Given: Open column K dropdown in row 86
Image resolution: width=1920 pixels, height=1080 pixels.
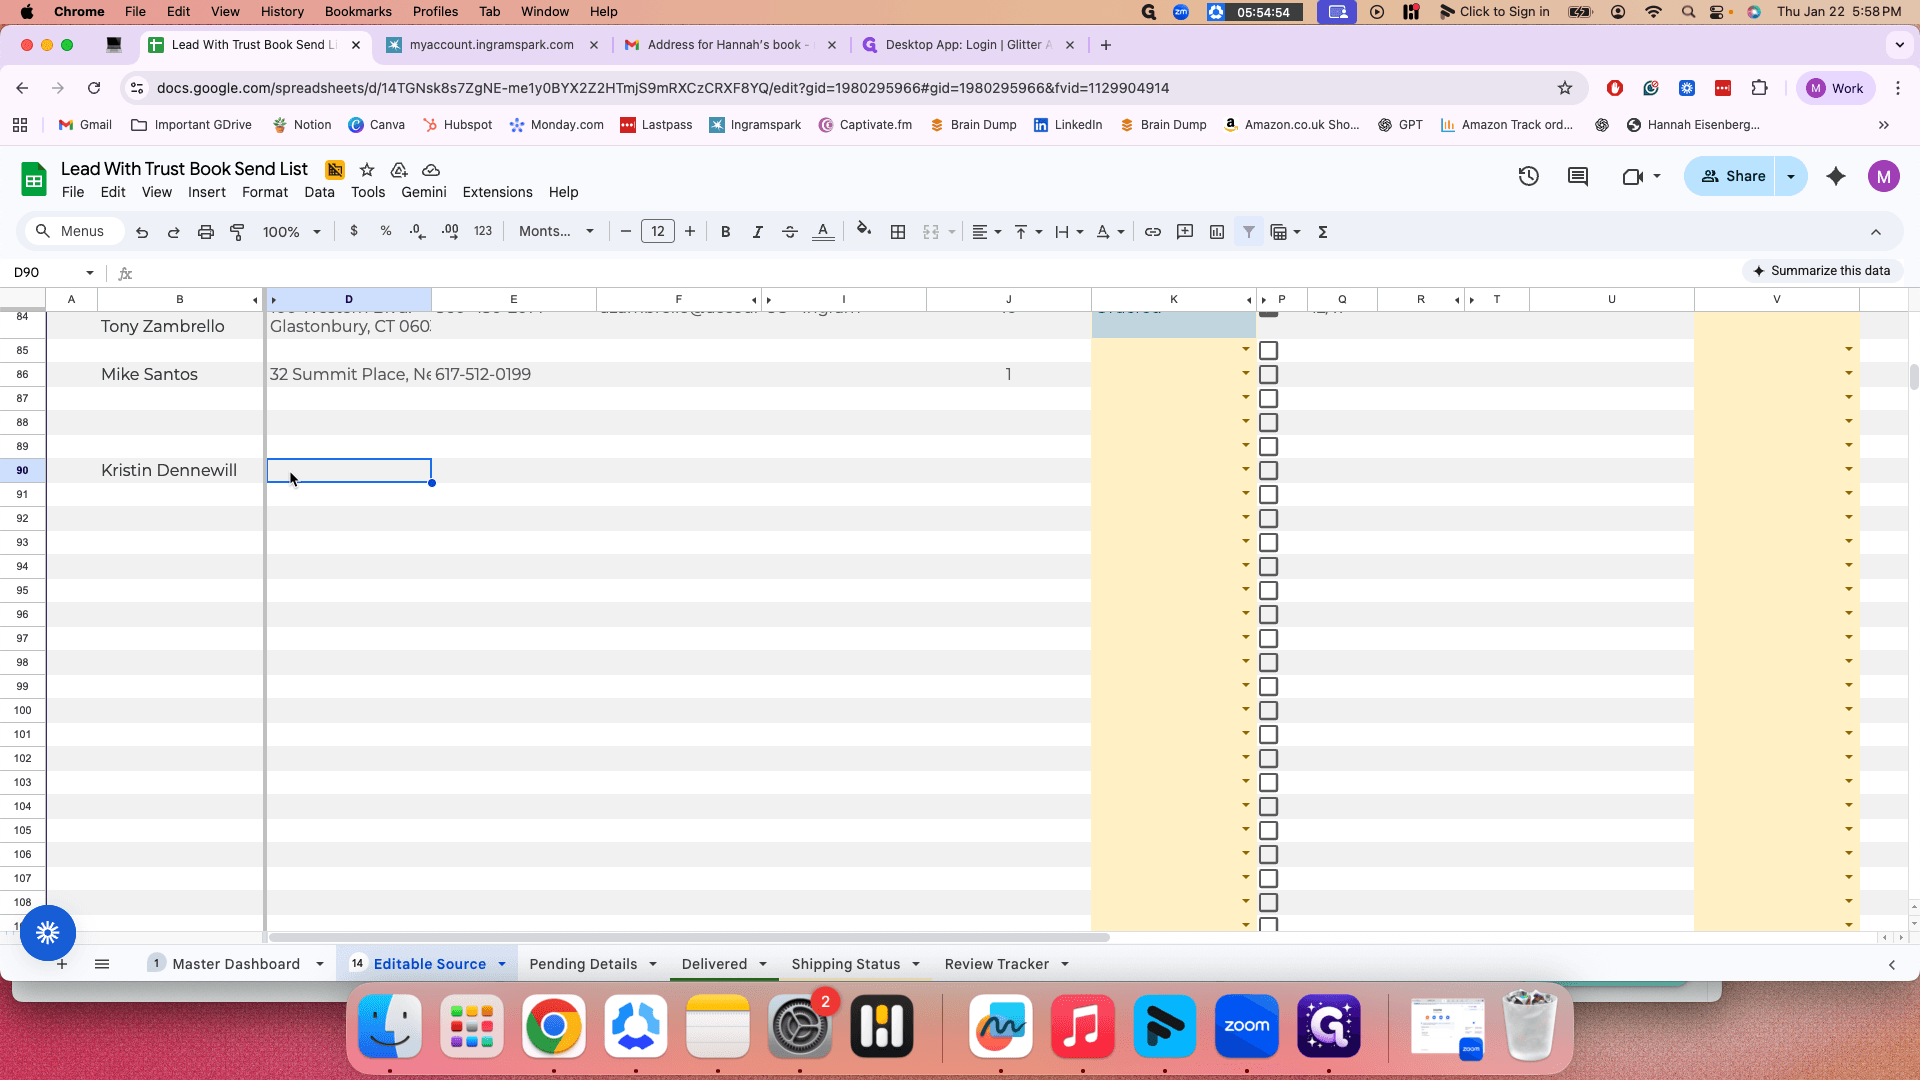Looking at the screenshot, I should [1246, 374].
